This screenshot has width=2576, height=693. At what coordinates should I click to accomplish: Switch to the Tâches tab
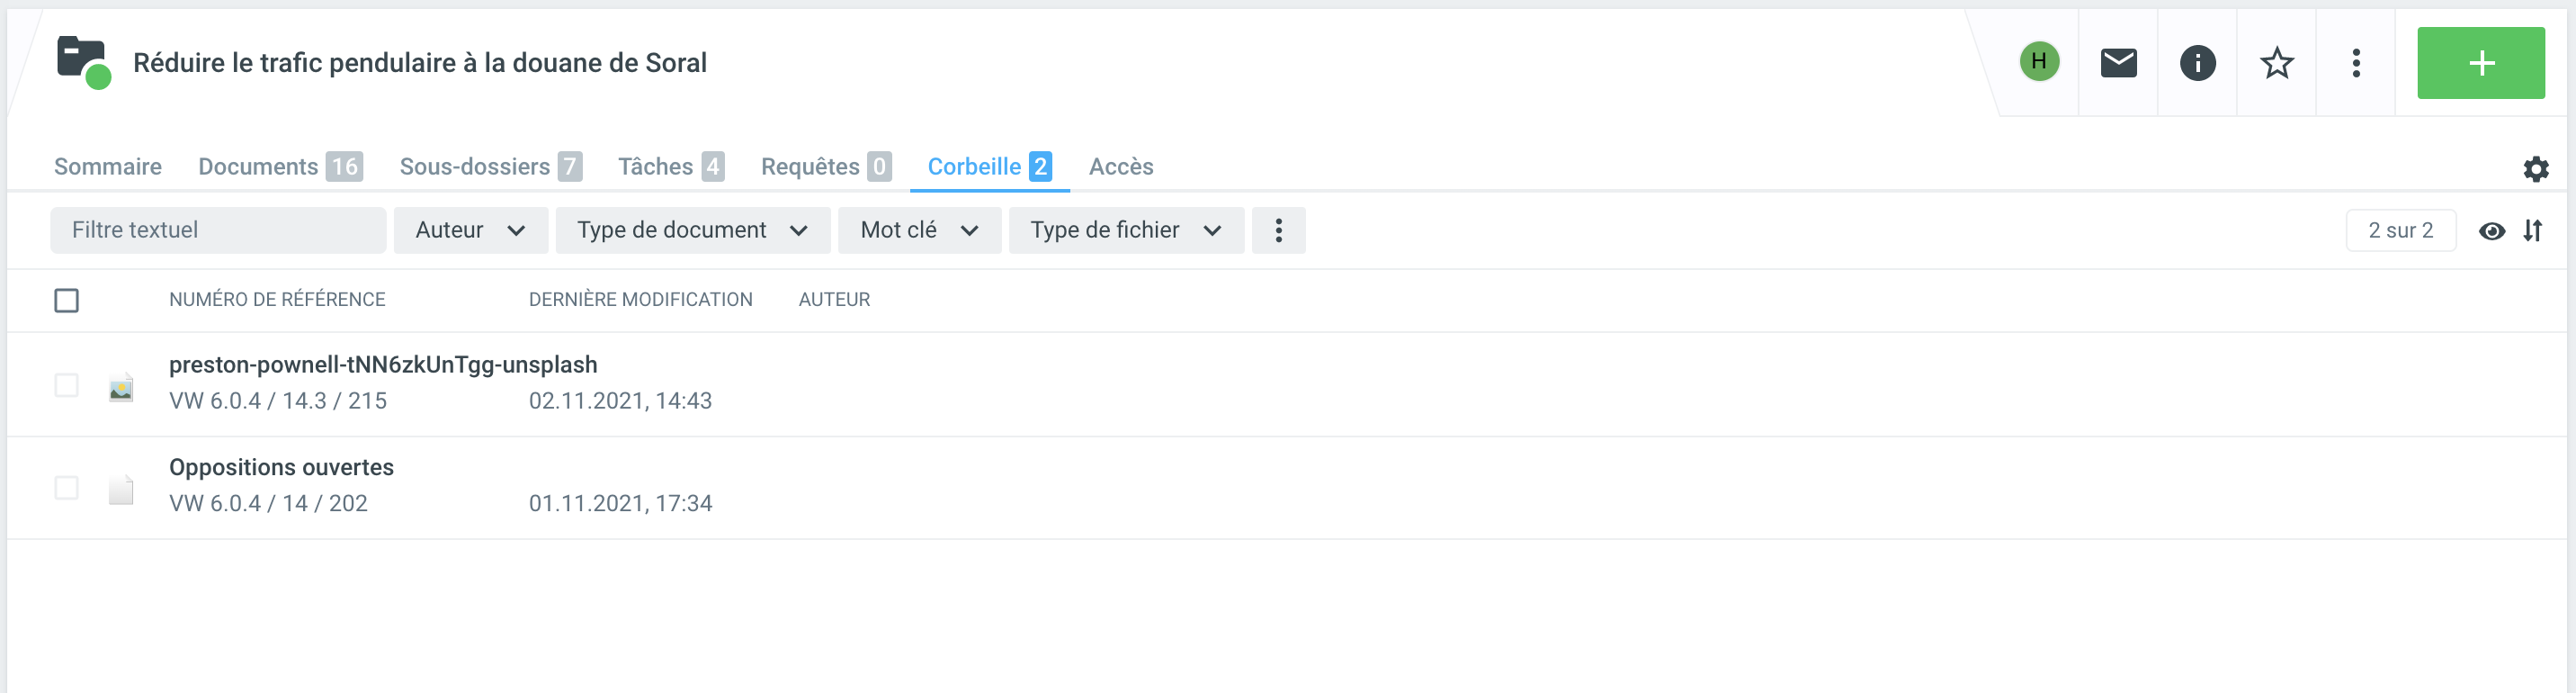(670, 167)
